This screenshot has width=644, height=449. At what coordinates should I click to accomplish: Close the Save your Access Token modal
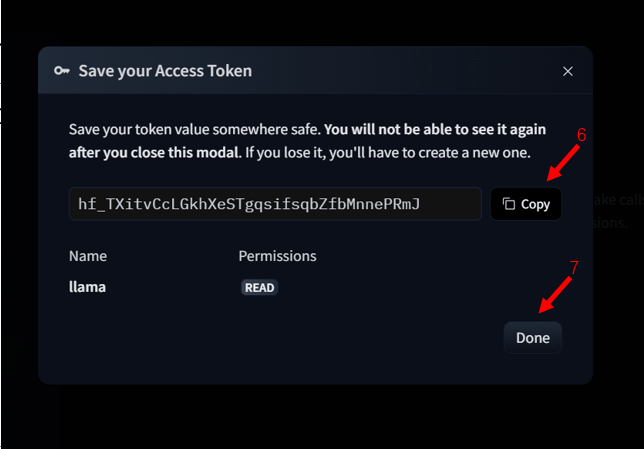(x=568, y=71)
